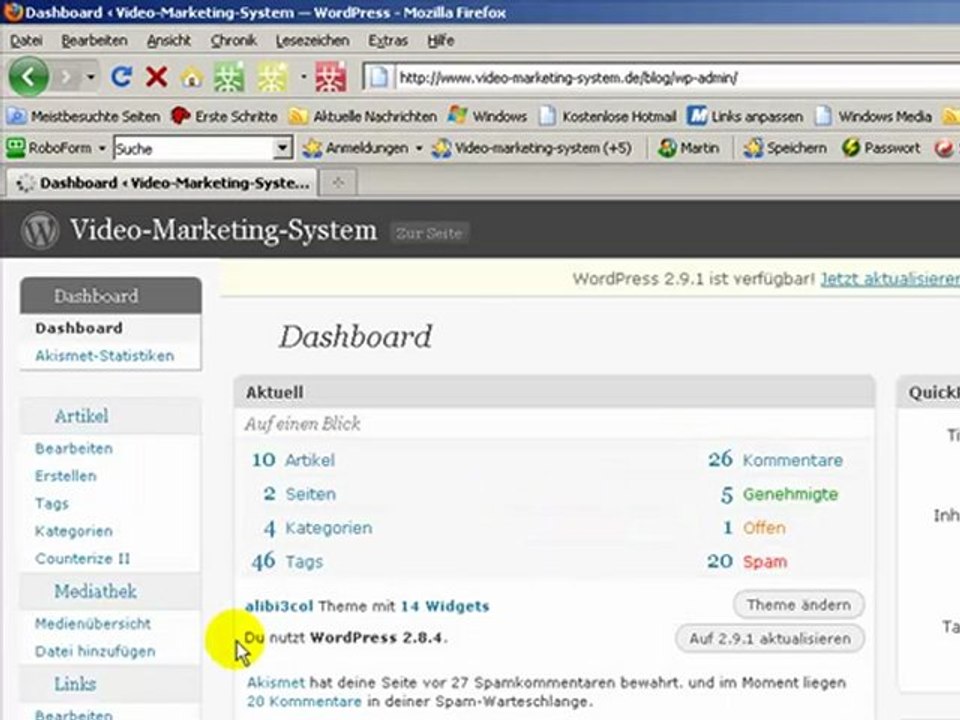Click Auf 2.9.1 aktualisieren button
960x720 pixels.
[x=770, y=639]
